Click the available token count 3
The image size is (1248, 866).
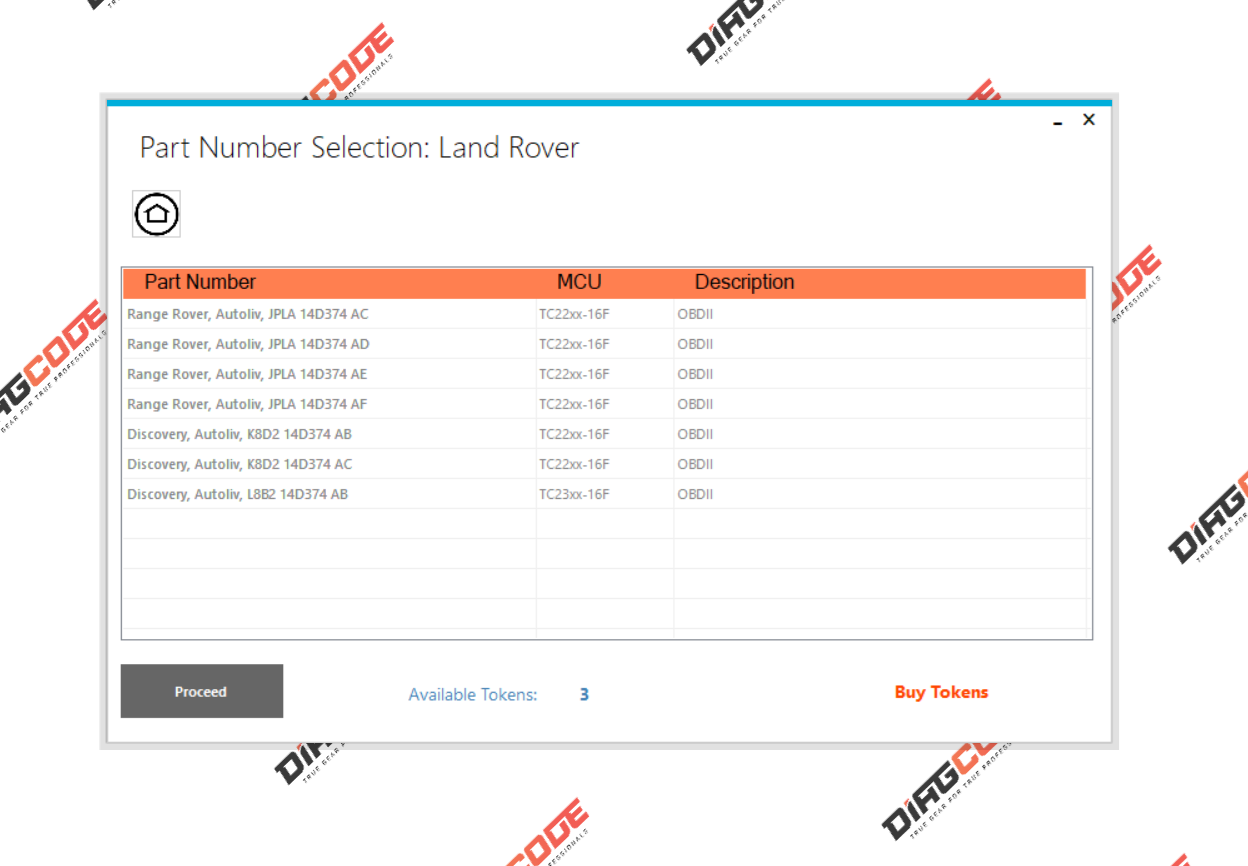[x=584, y=695]
